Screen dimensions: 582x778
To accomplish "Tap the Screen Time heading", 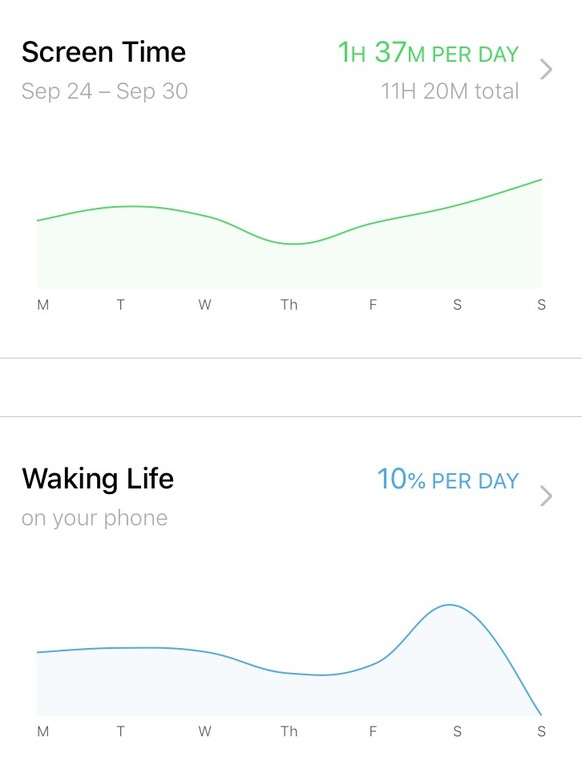I will [104, 52].
